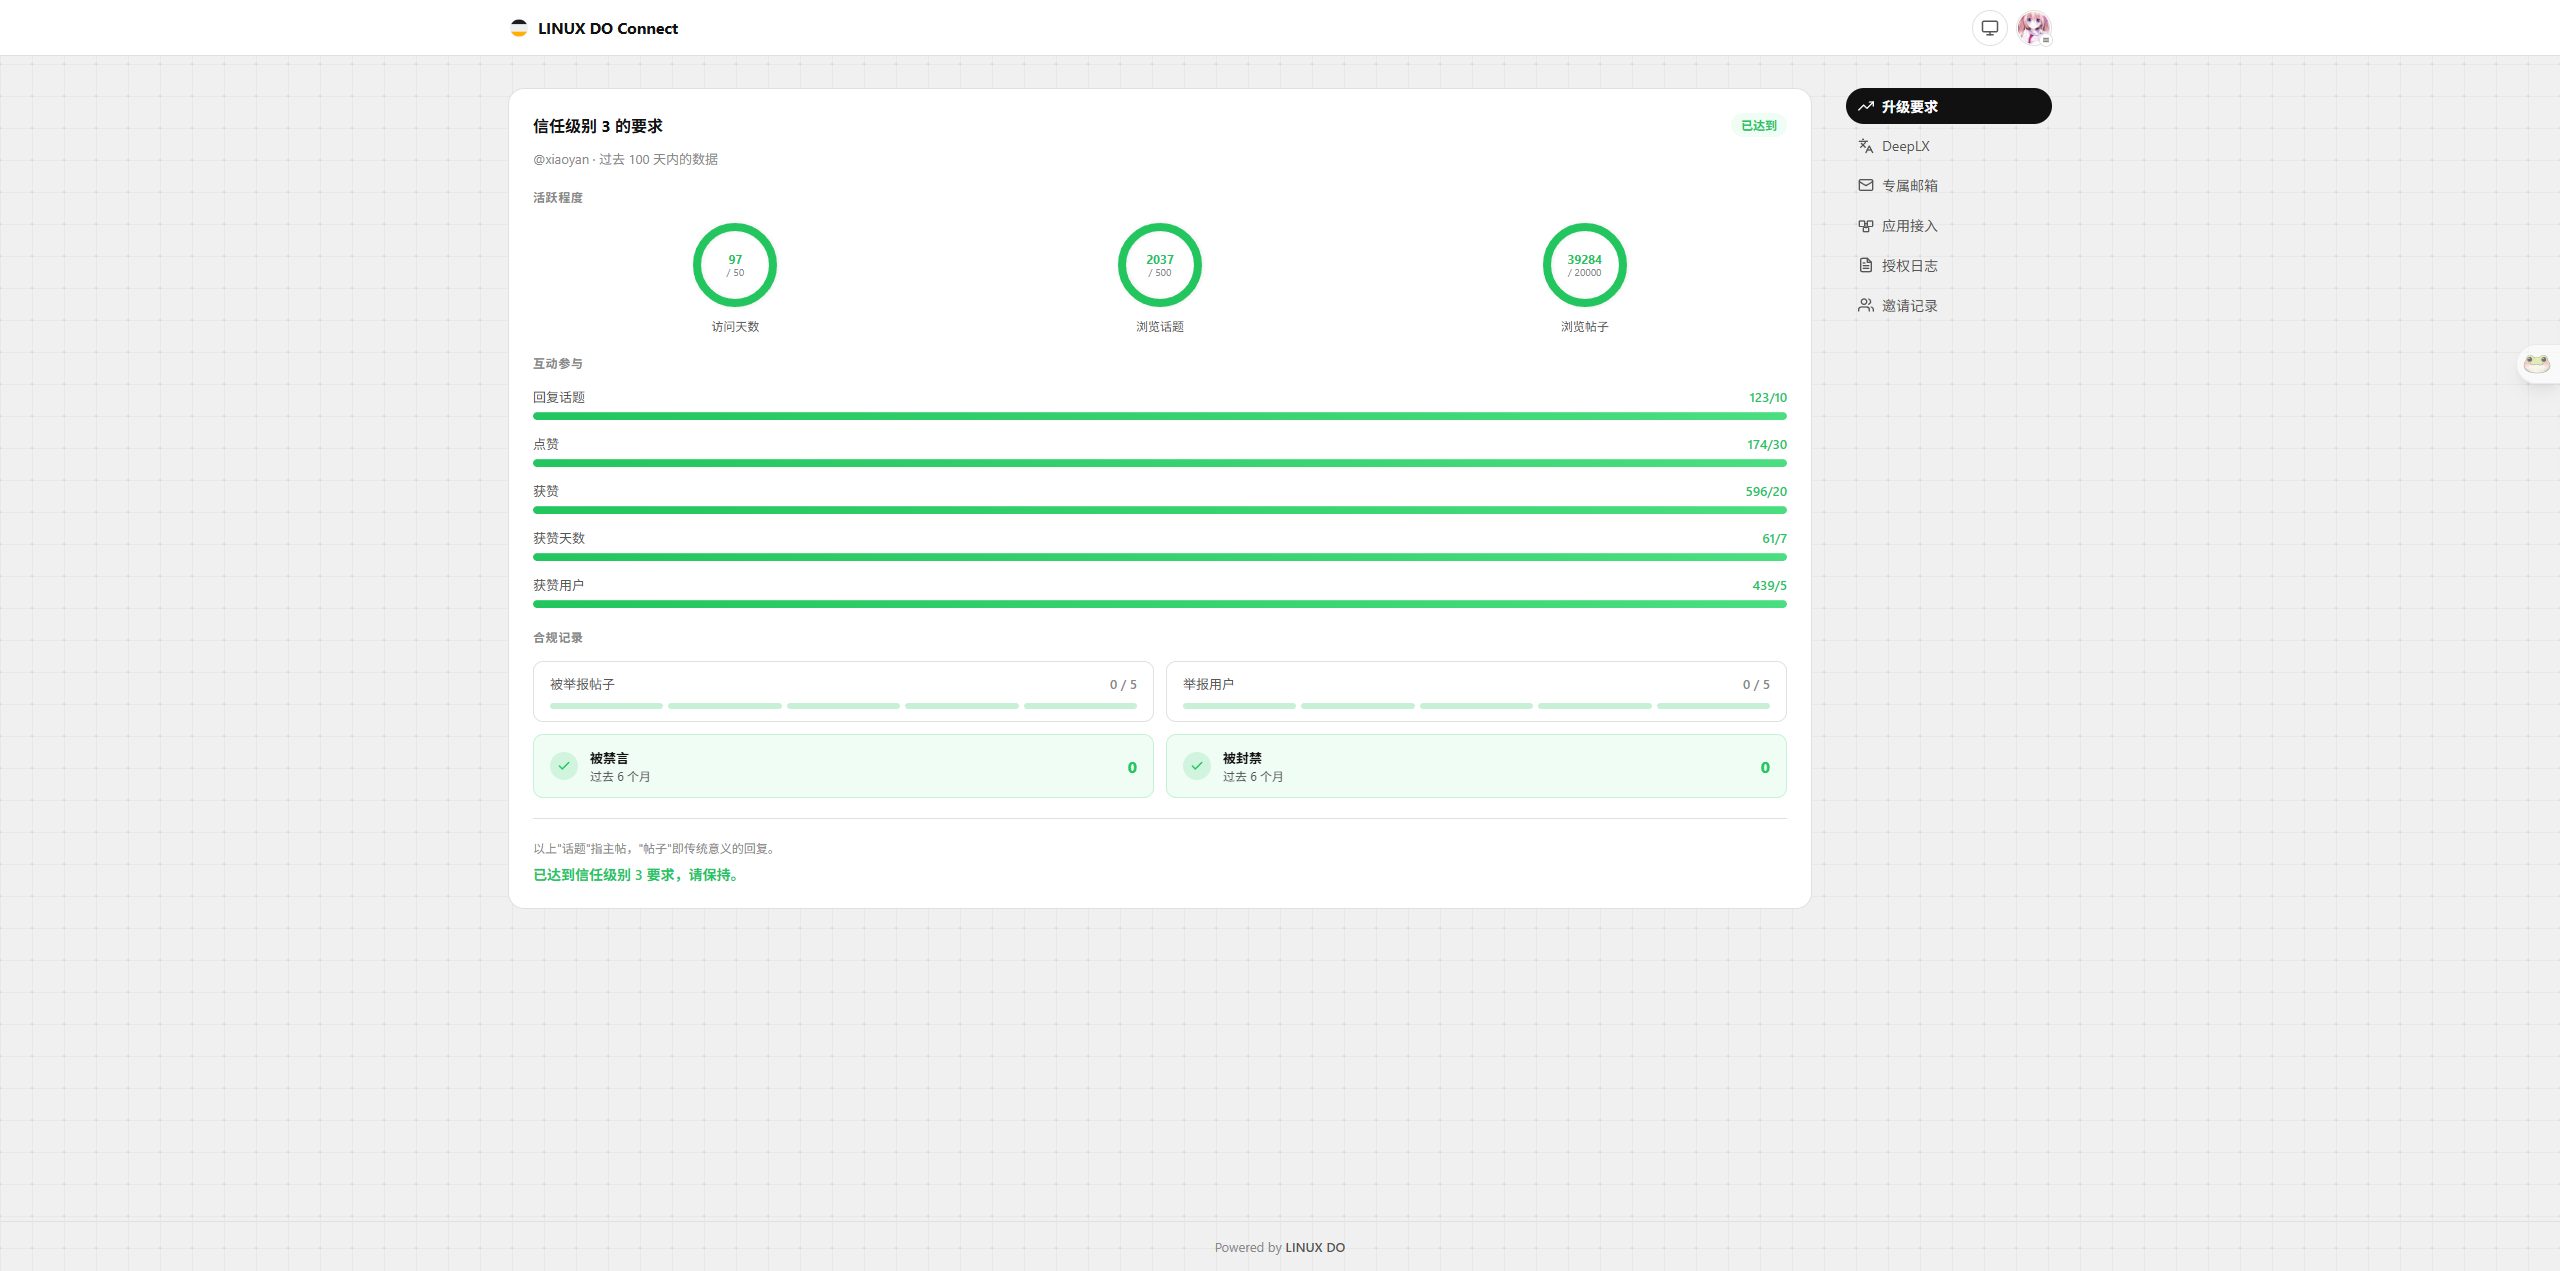Click the 应用接入 blocks icon
This screenshot has width=2560, height=1271.
[1865, 226]
